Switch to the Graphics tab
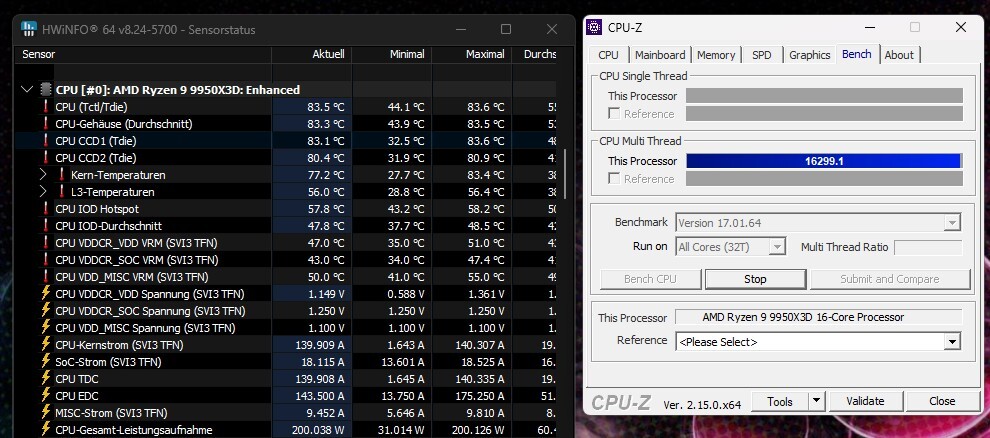The image size is (990, 438). click(x=809, y=55)
